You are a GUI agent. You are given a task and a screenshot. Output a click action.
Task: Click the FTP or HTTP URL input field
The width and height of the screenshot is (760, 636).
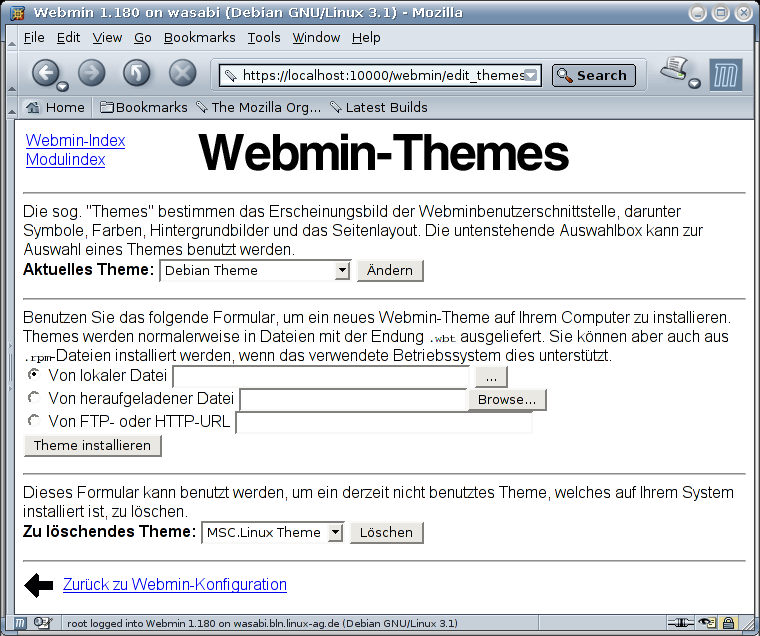383,422
